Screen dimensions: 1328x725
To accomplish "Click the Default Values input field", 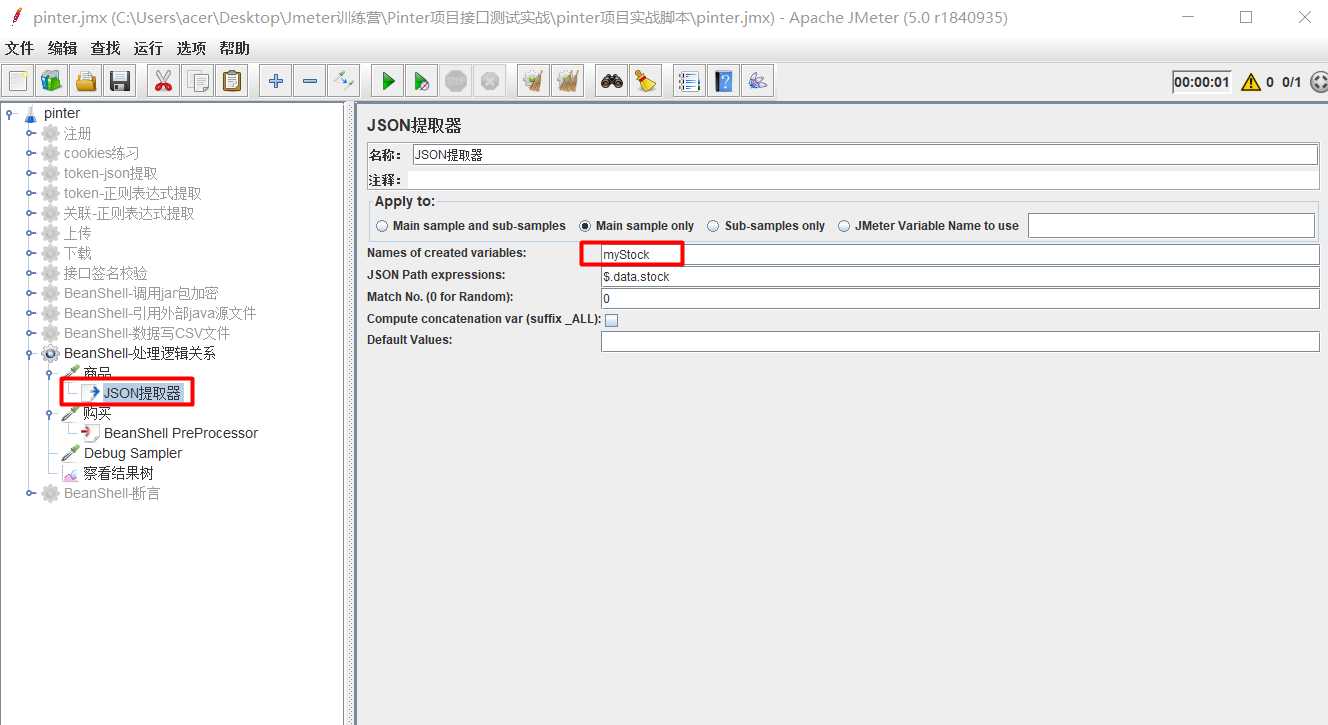I will pos(960,341).
